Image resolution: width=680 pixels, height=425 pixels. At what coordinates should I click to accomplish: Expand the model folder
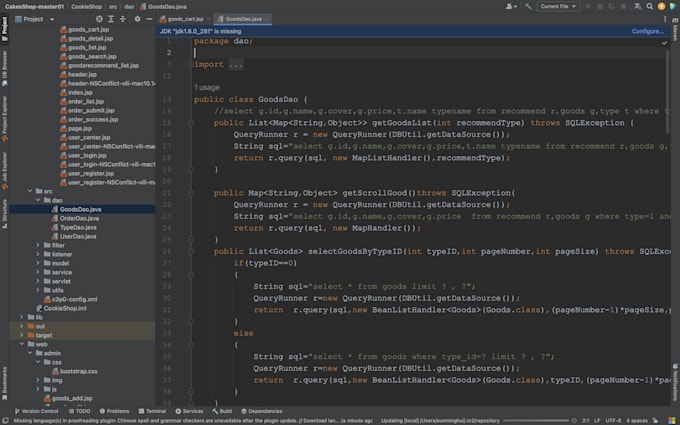pyautogui.click(x=38, y=263)
